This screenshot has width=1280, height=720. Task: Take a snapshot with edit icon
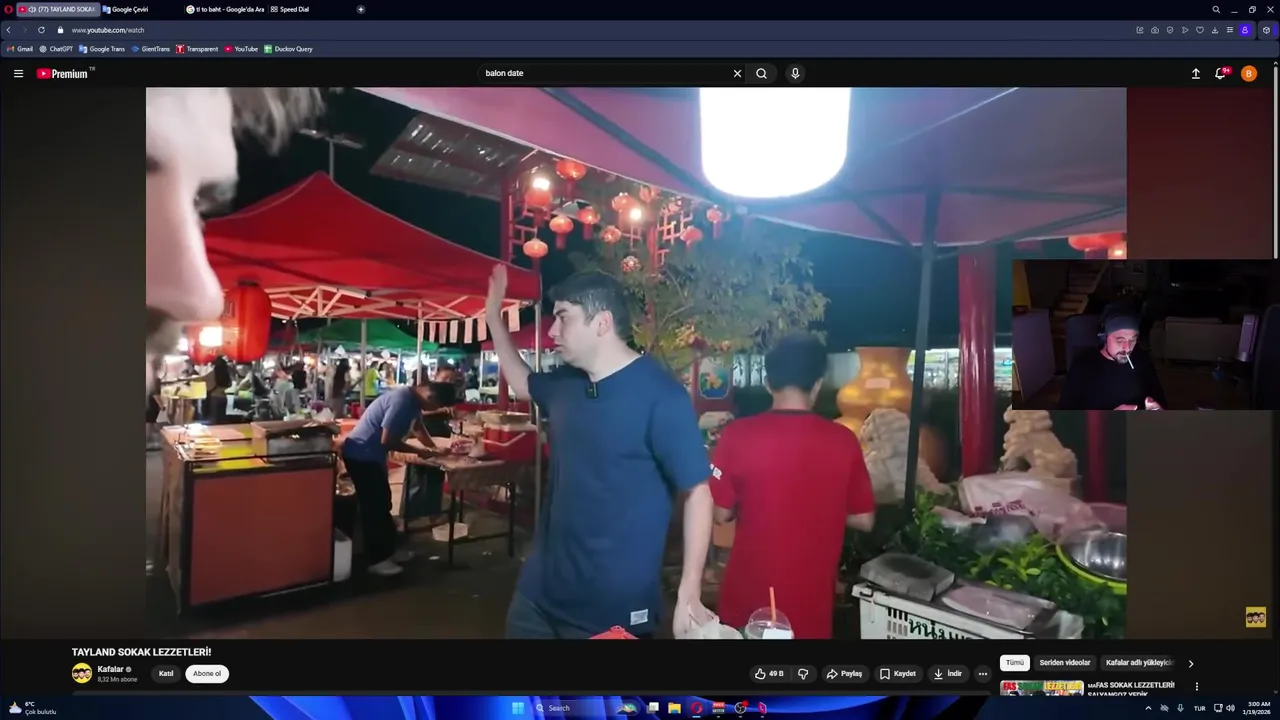1140,30
